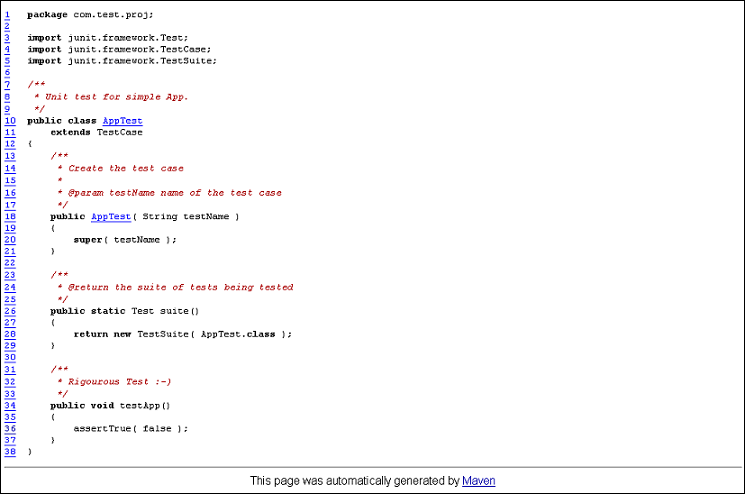Select line number 3 anchor
This screenshot has width=745, height=494.
pyautogui.click(x=7, y=38)
